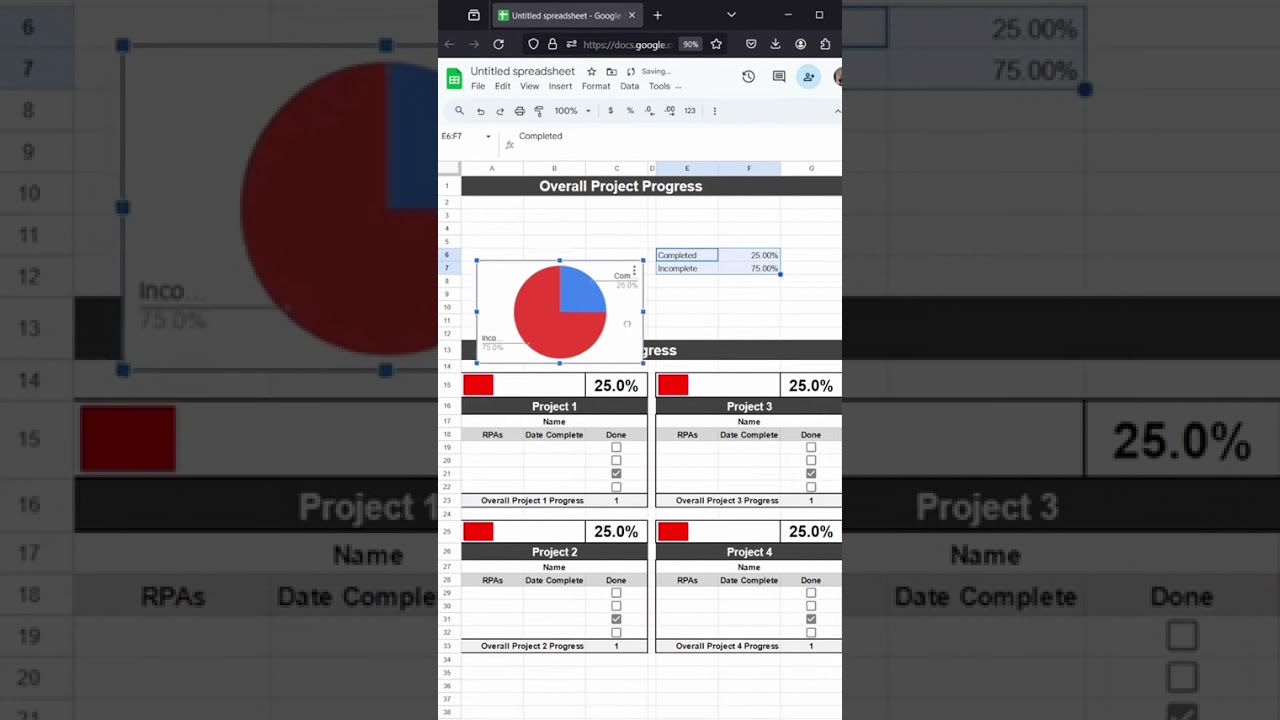Image resolution: width=1280 pixels, height=720 pixels.
Task: Click the move to folder icon
Action: click(x=611, y=72)
